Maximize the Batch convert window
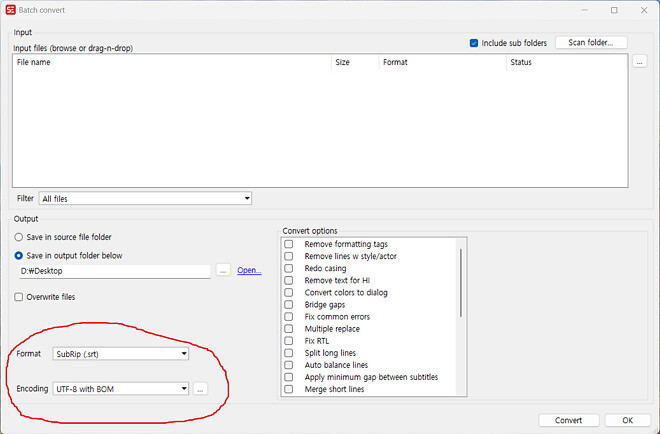660x434 pixels. point(614,10)
